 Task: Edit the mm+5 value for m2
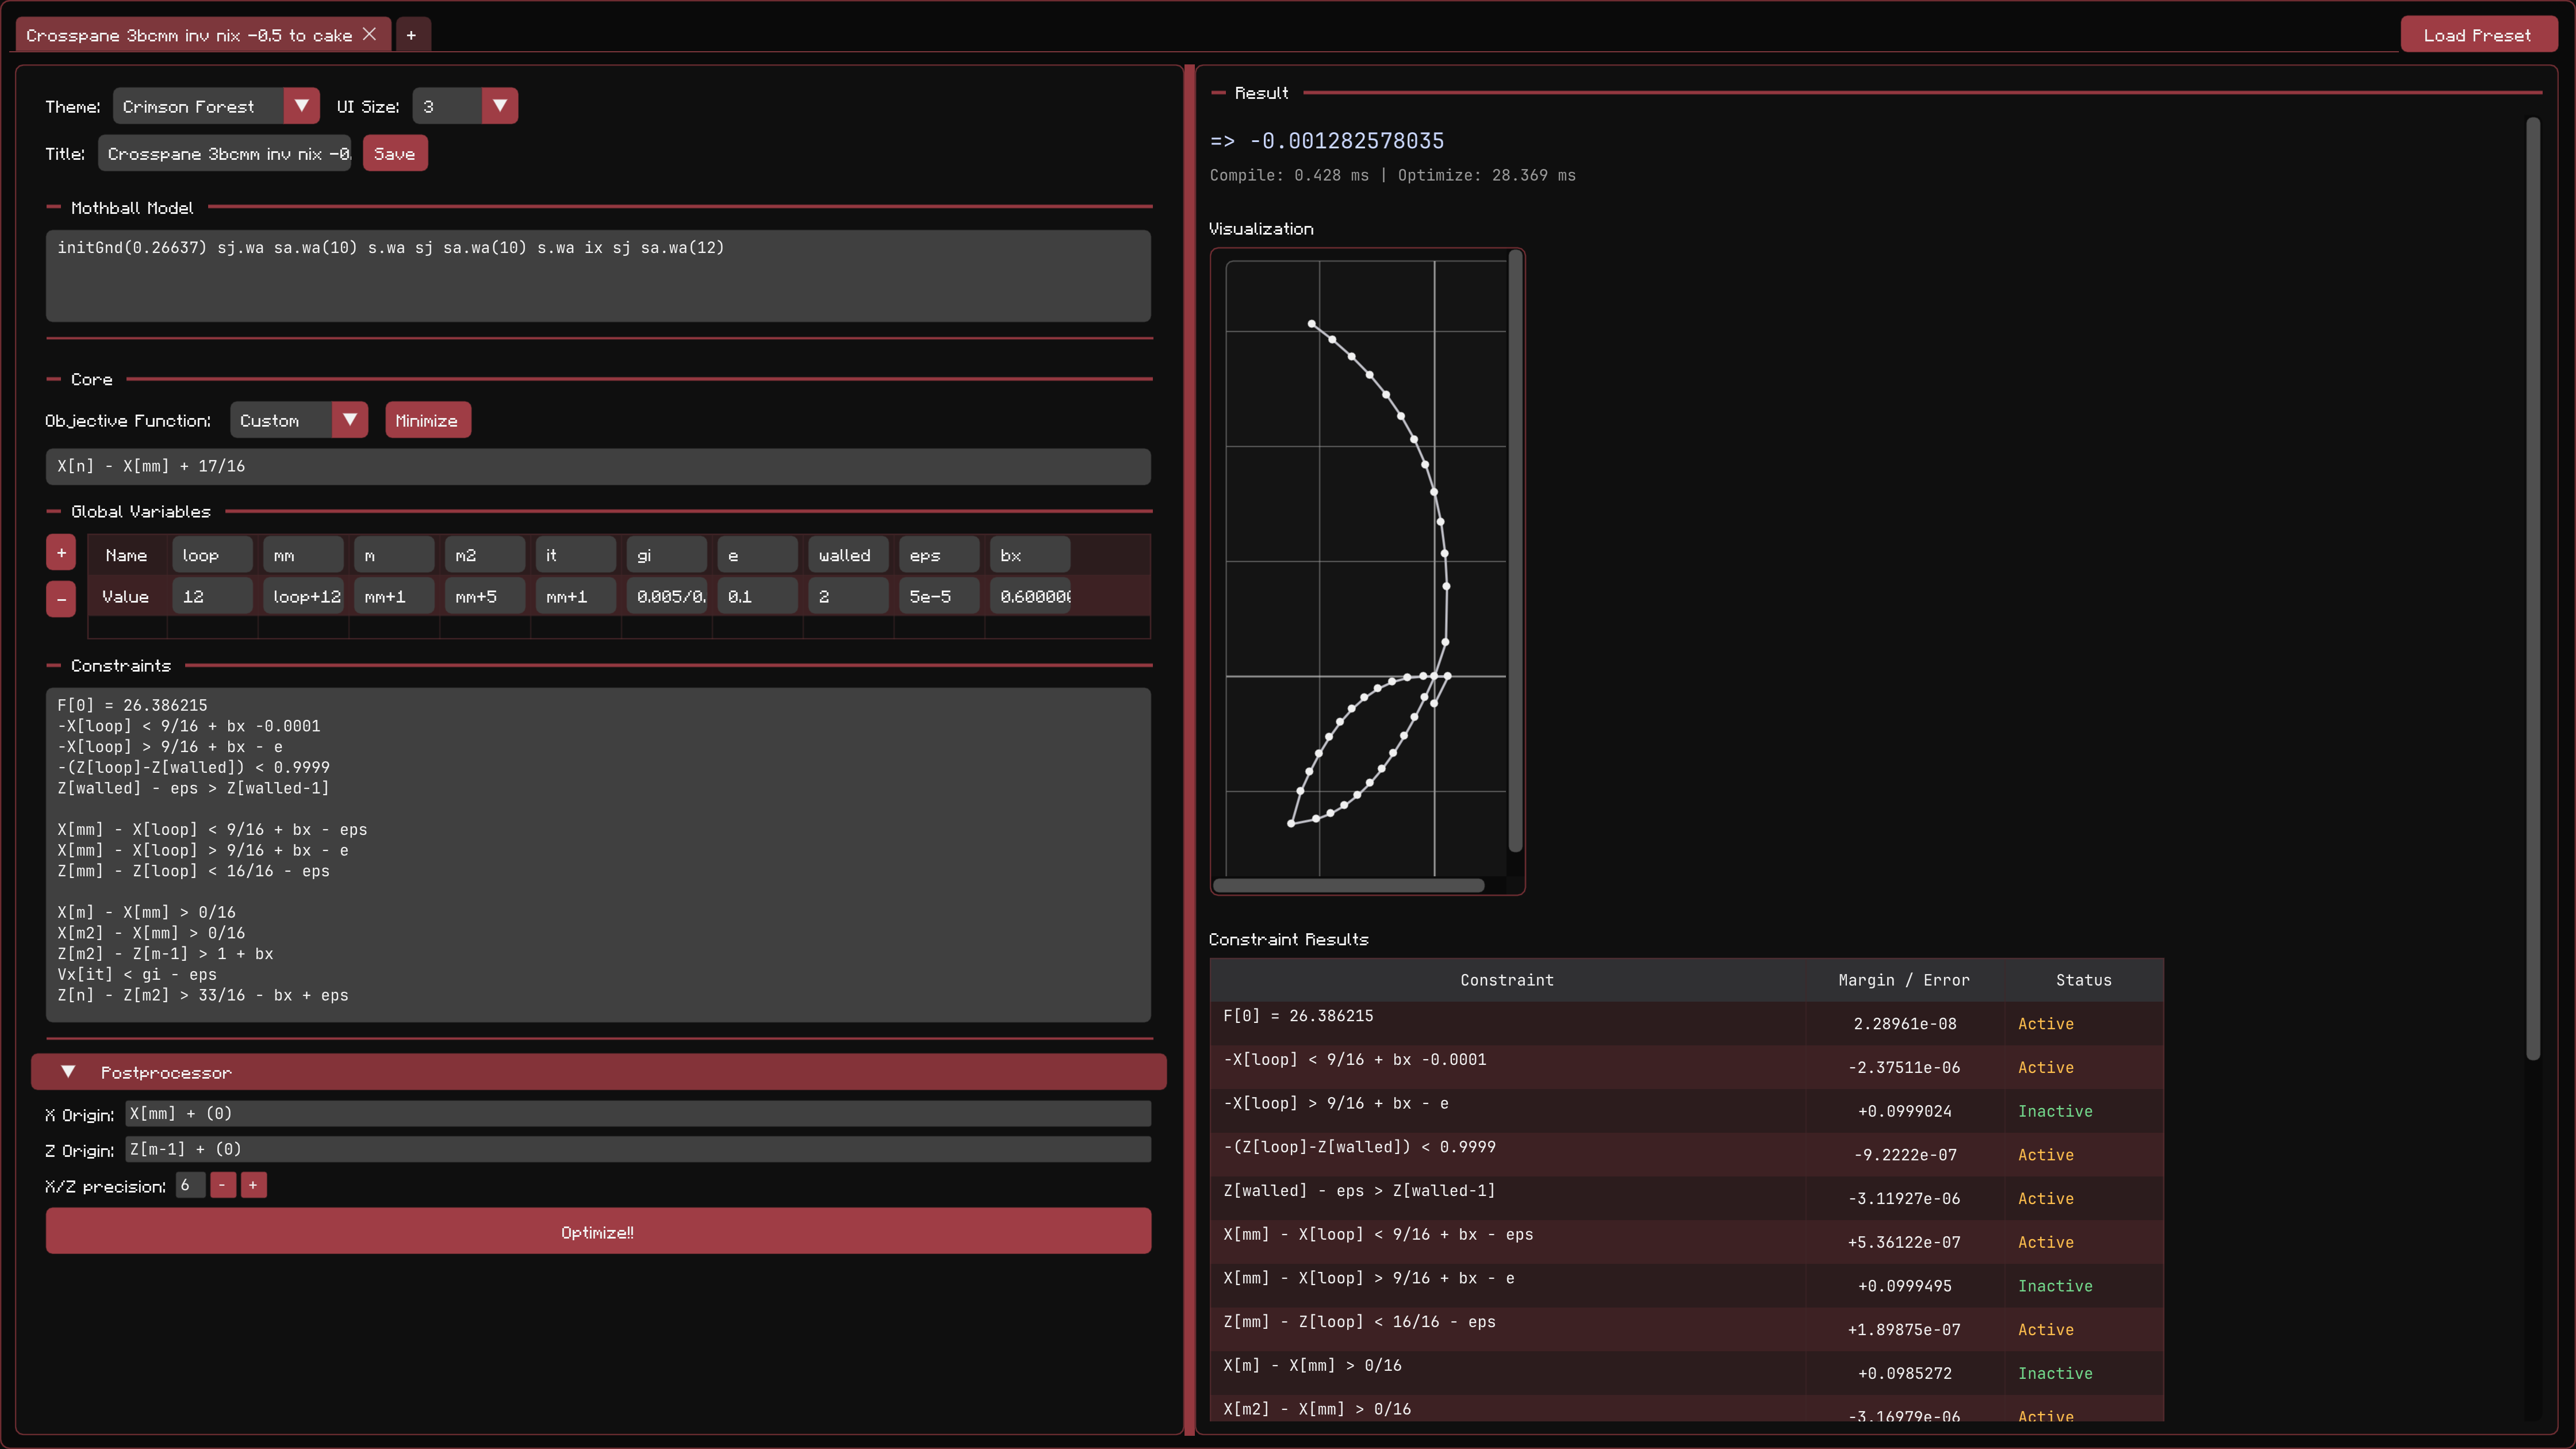[485, 597]
